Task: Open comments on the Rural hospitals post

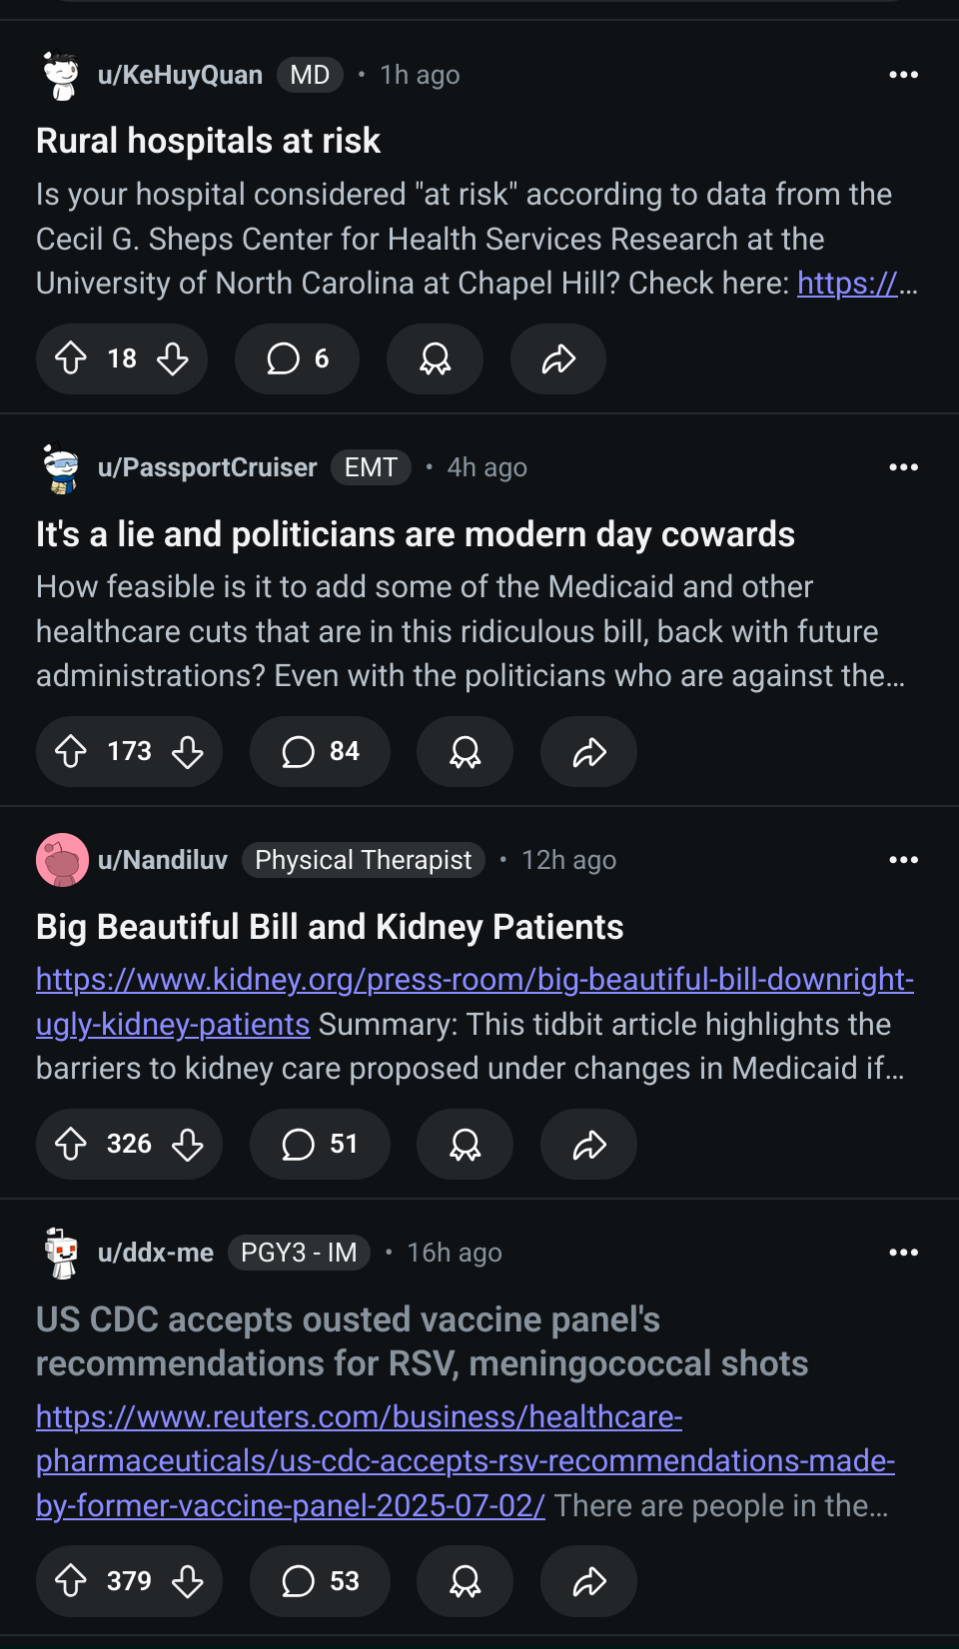Action: [x=297, y=359]
